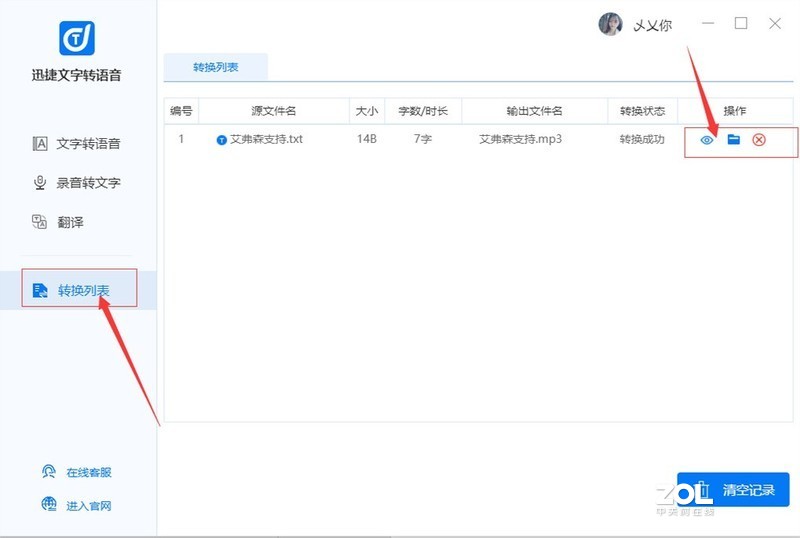Delete the 艾弗森支持 record with red X
The height and width of the screenshot is (538, 800).
(x=759, y=140)
